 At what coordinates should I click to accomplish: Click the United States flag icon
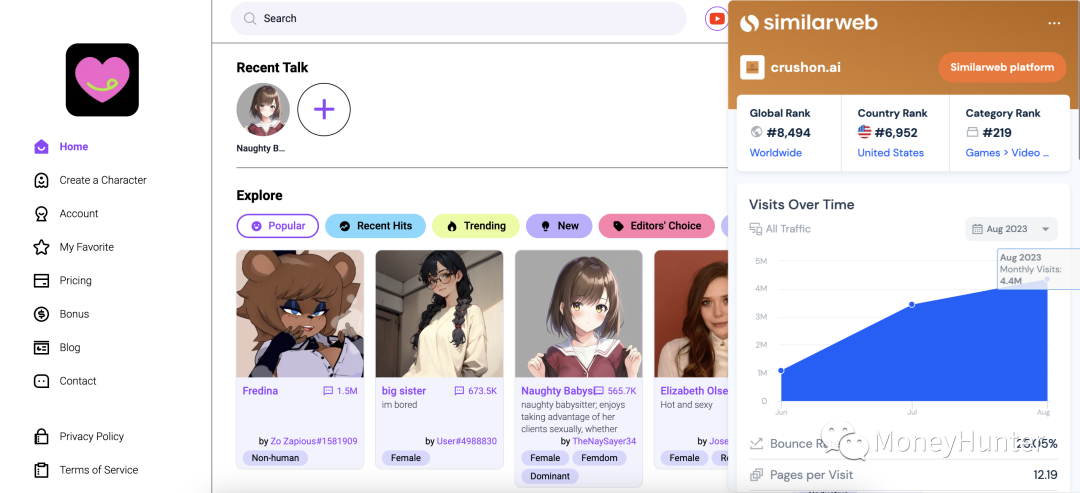tap(864, 132)
